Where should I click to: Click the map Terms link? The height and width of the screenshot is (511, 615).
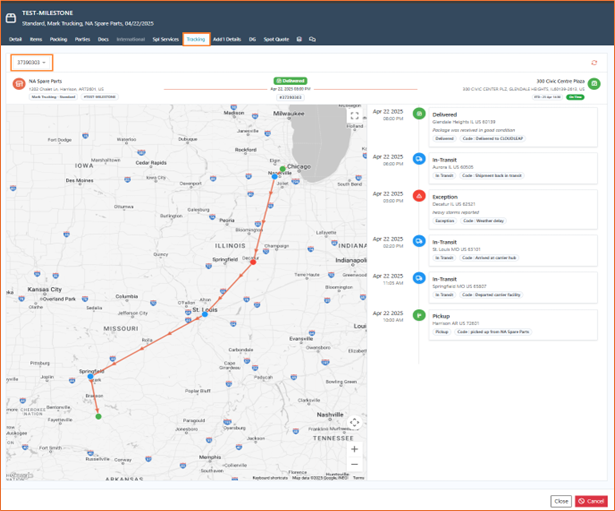point(358,478)
